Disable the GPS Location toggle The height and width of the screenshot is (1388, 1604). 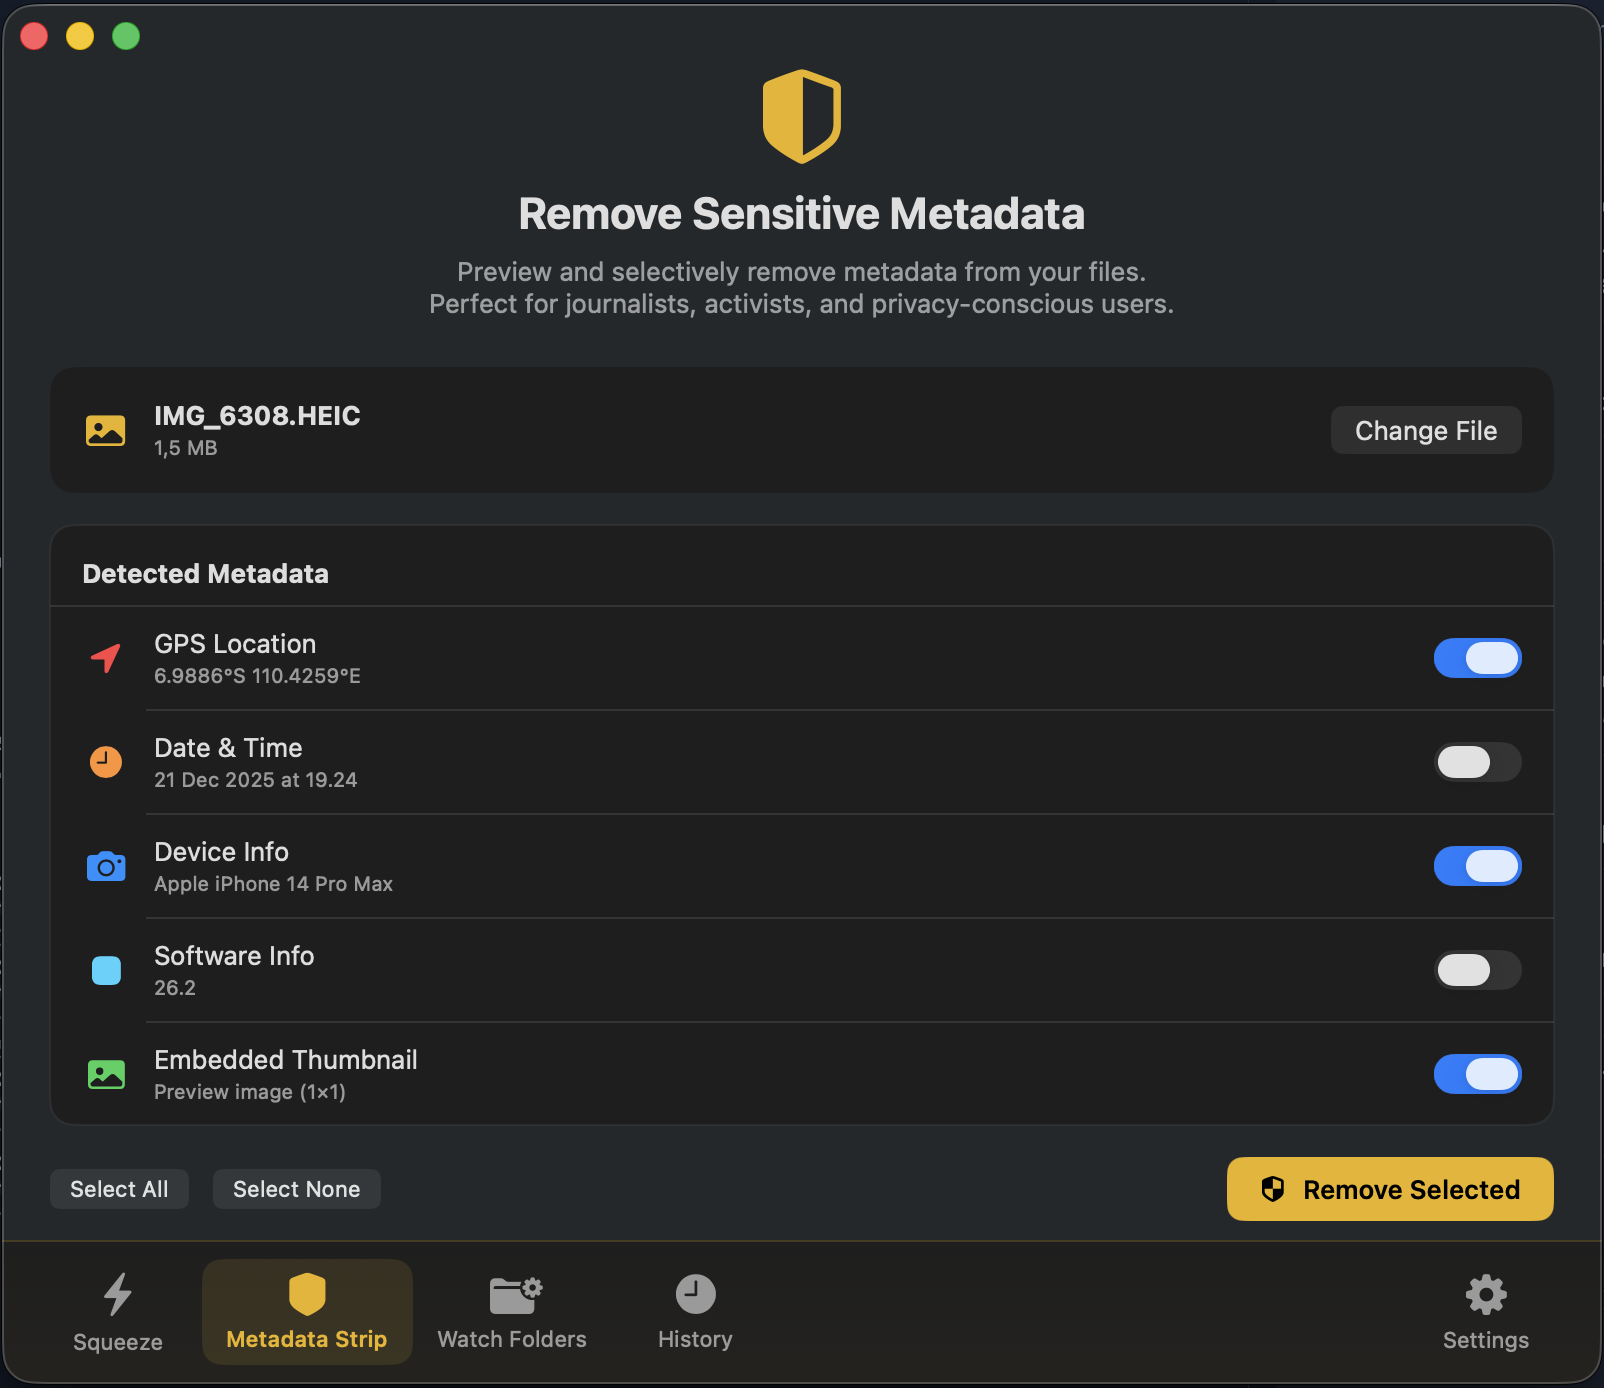[1477, 658]
